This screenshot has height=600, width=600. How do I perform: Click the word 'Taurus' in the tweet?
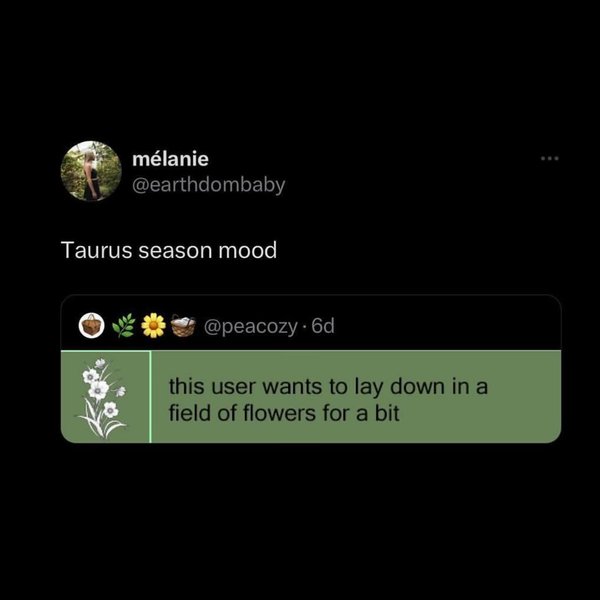tap(96, 250)
